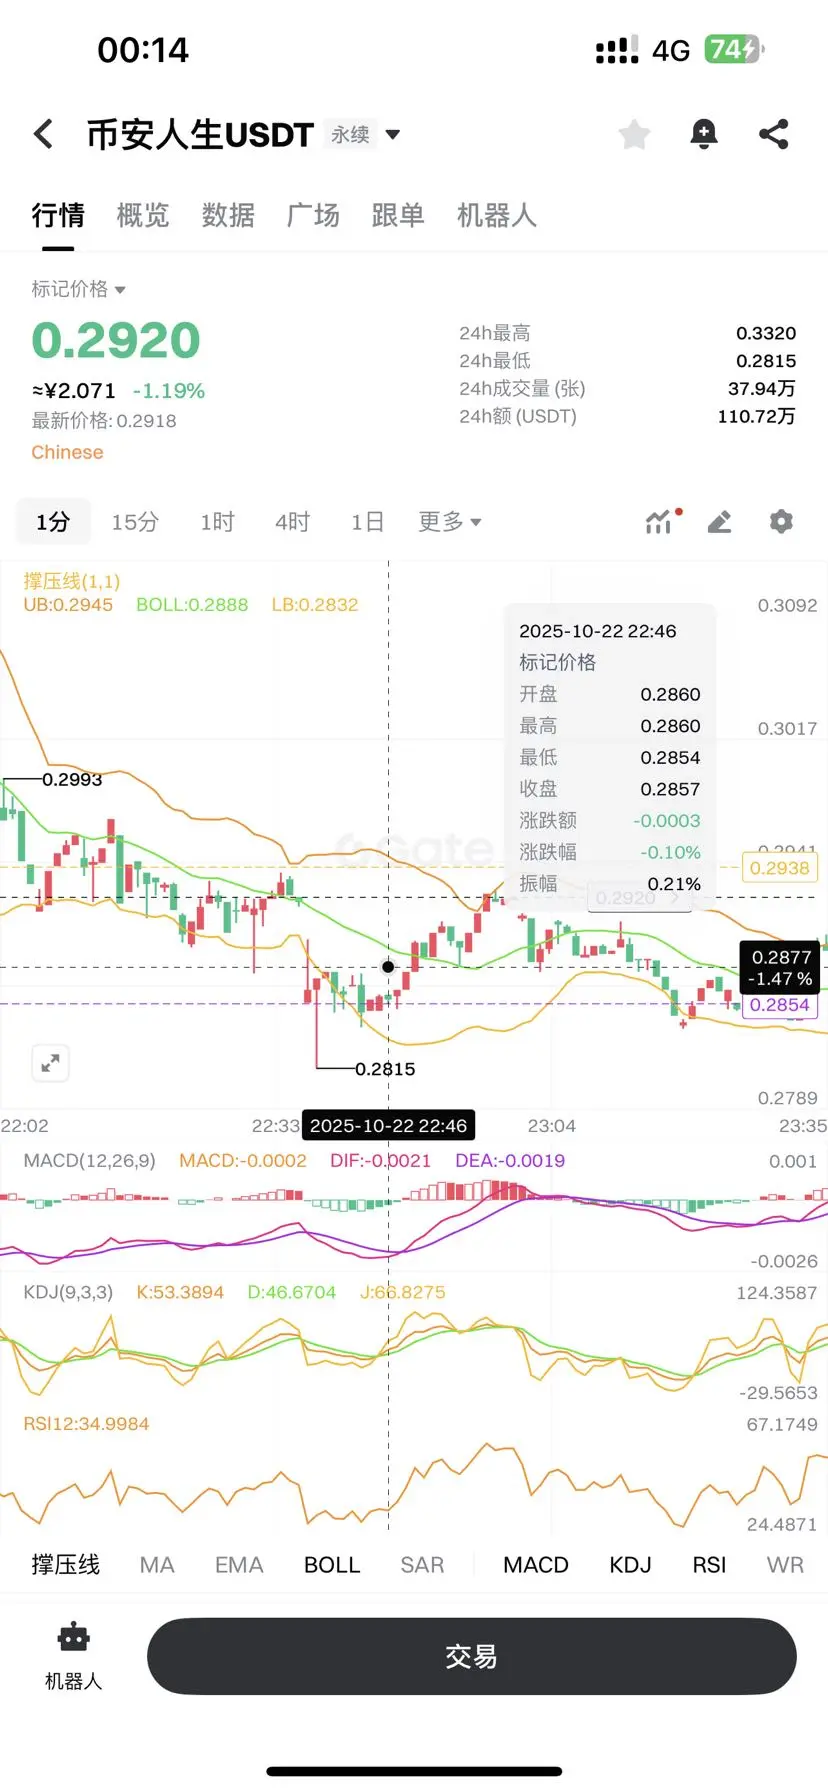The image size is (828, 1792).
Task: Tap the -1.19% change text
Action: pos(169,391)
